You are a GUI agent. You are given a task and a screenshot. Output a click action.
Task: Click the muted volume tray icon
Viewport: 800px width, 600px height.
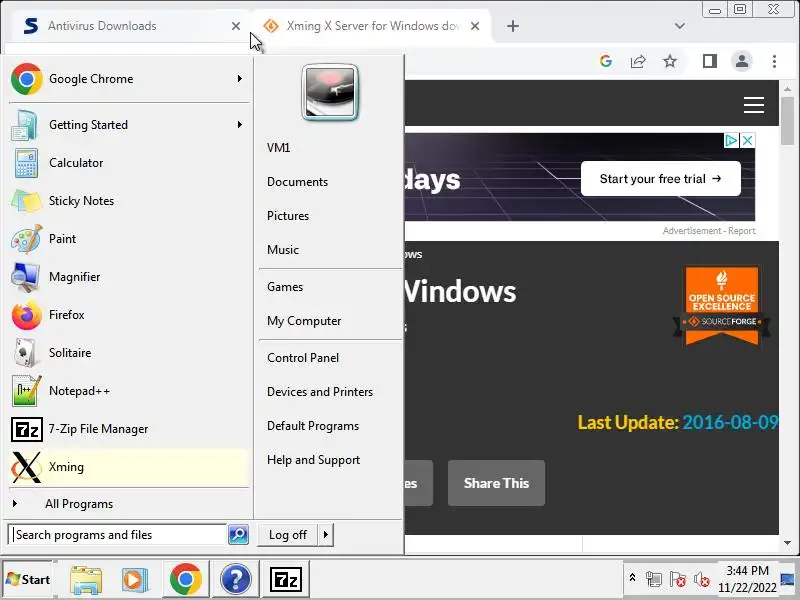click(x=702, y=579)
